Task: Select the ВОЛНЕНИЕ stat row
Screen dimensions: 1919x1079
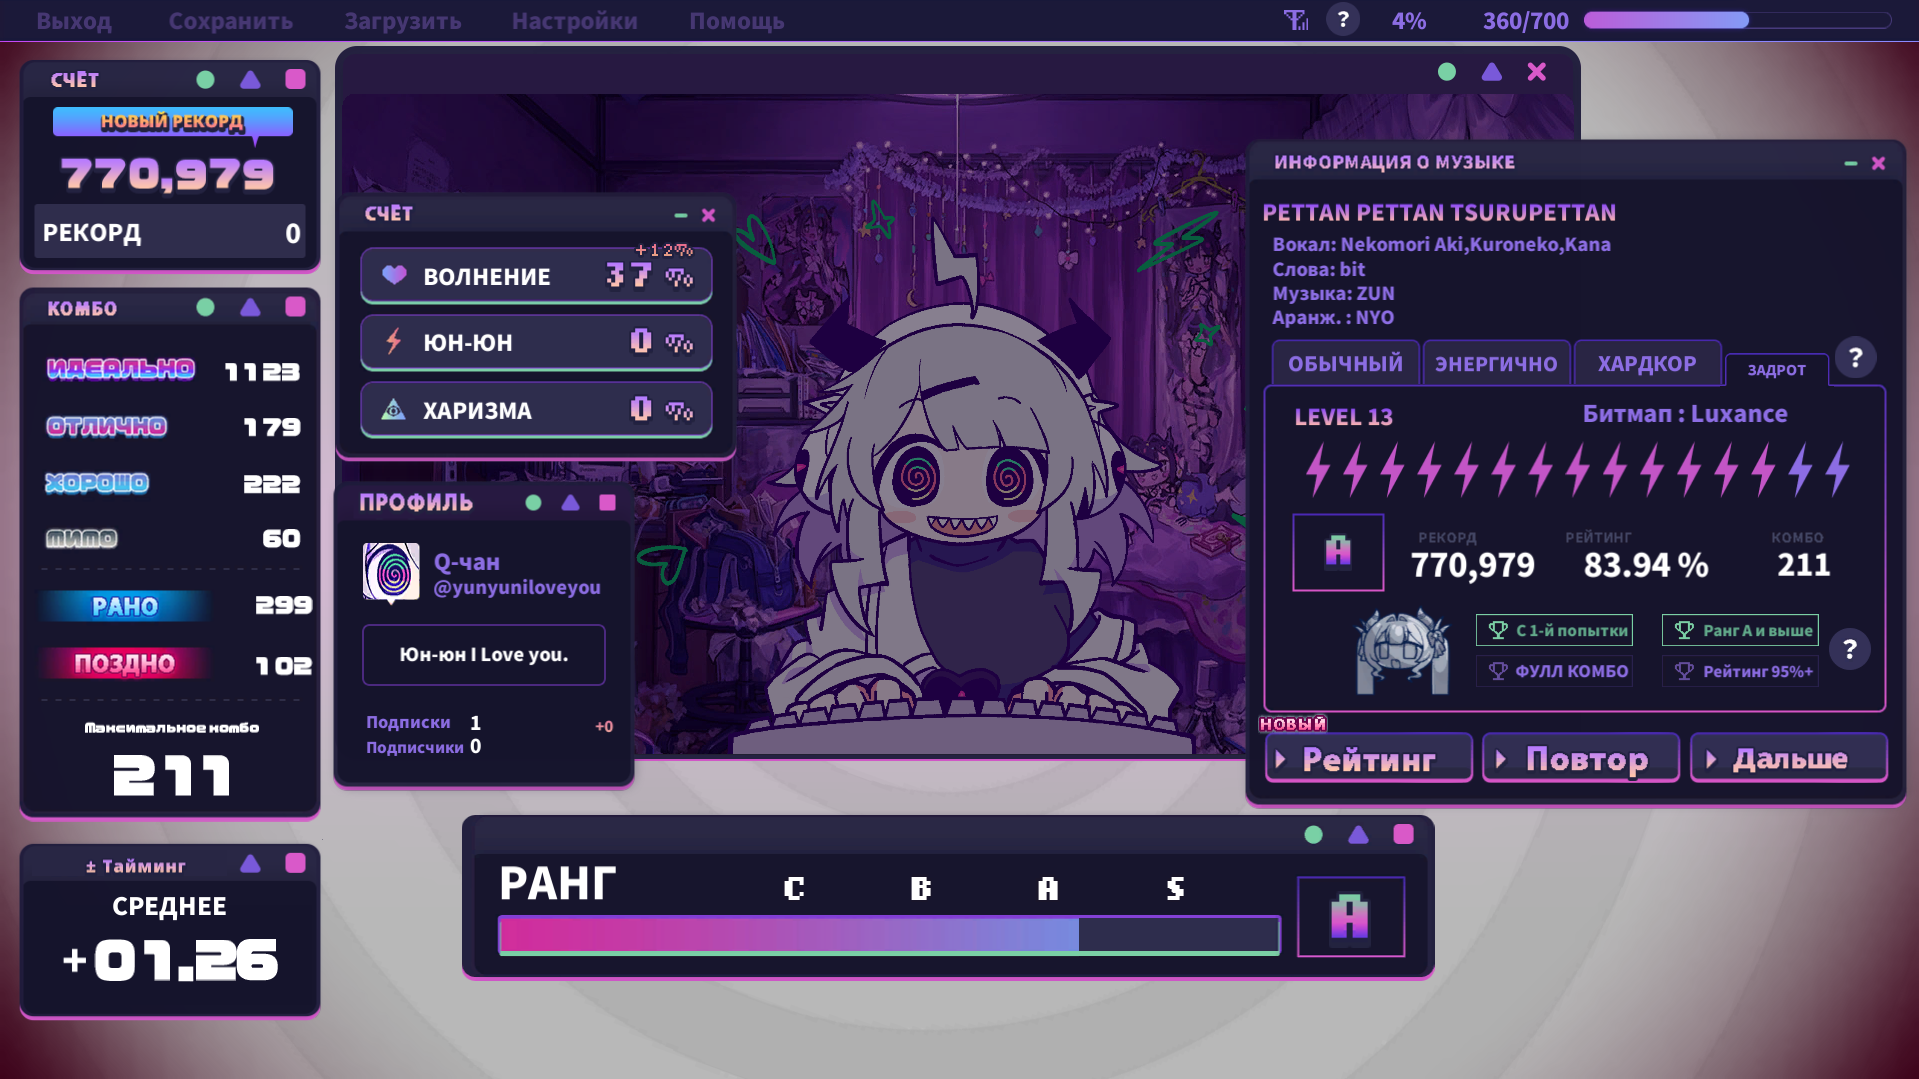Action: (536, 275)
